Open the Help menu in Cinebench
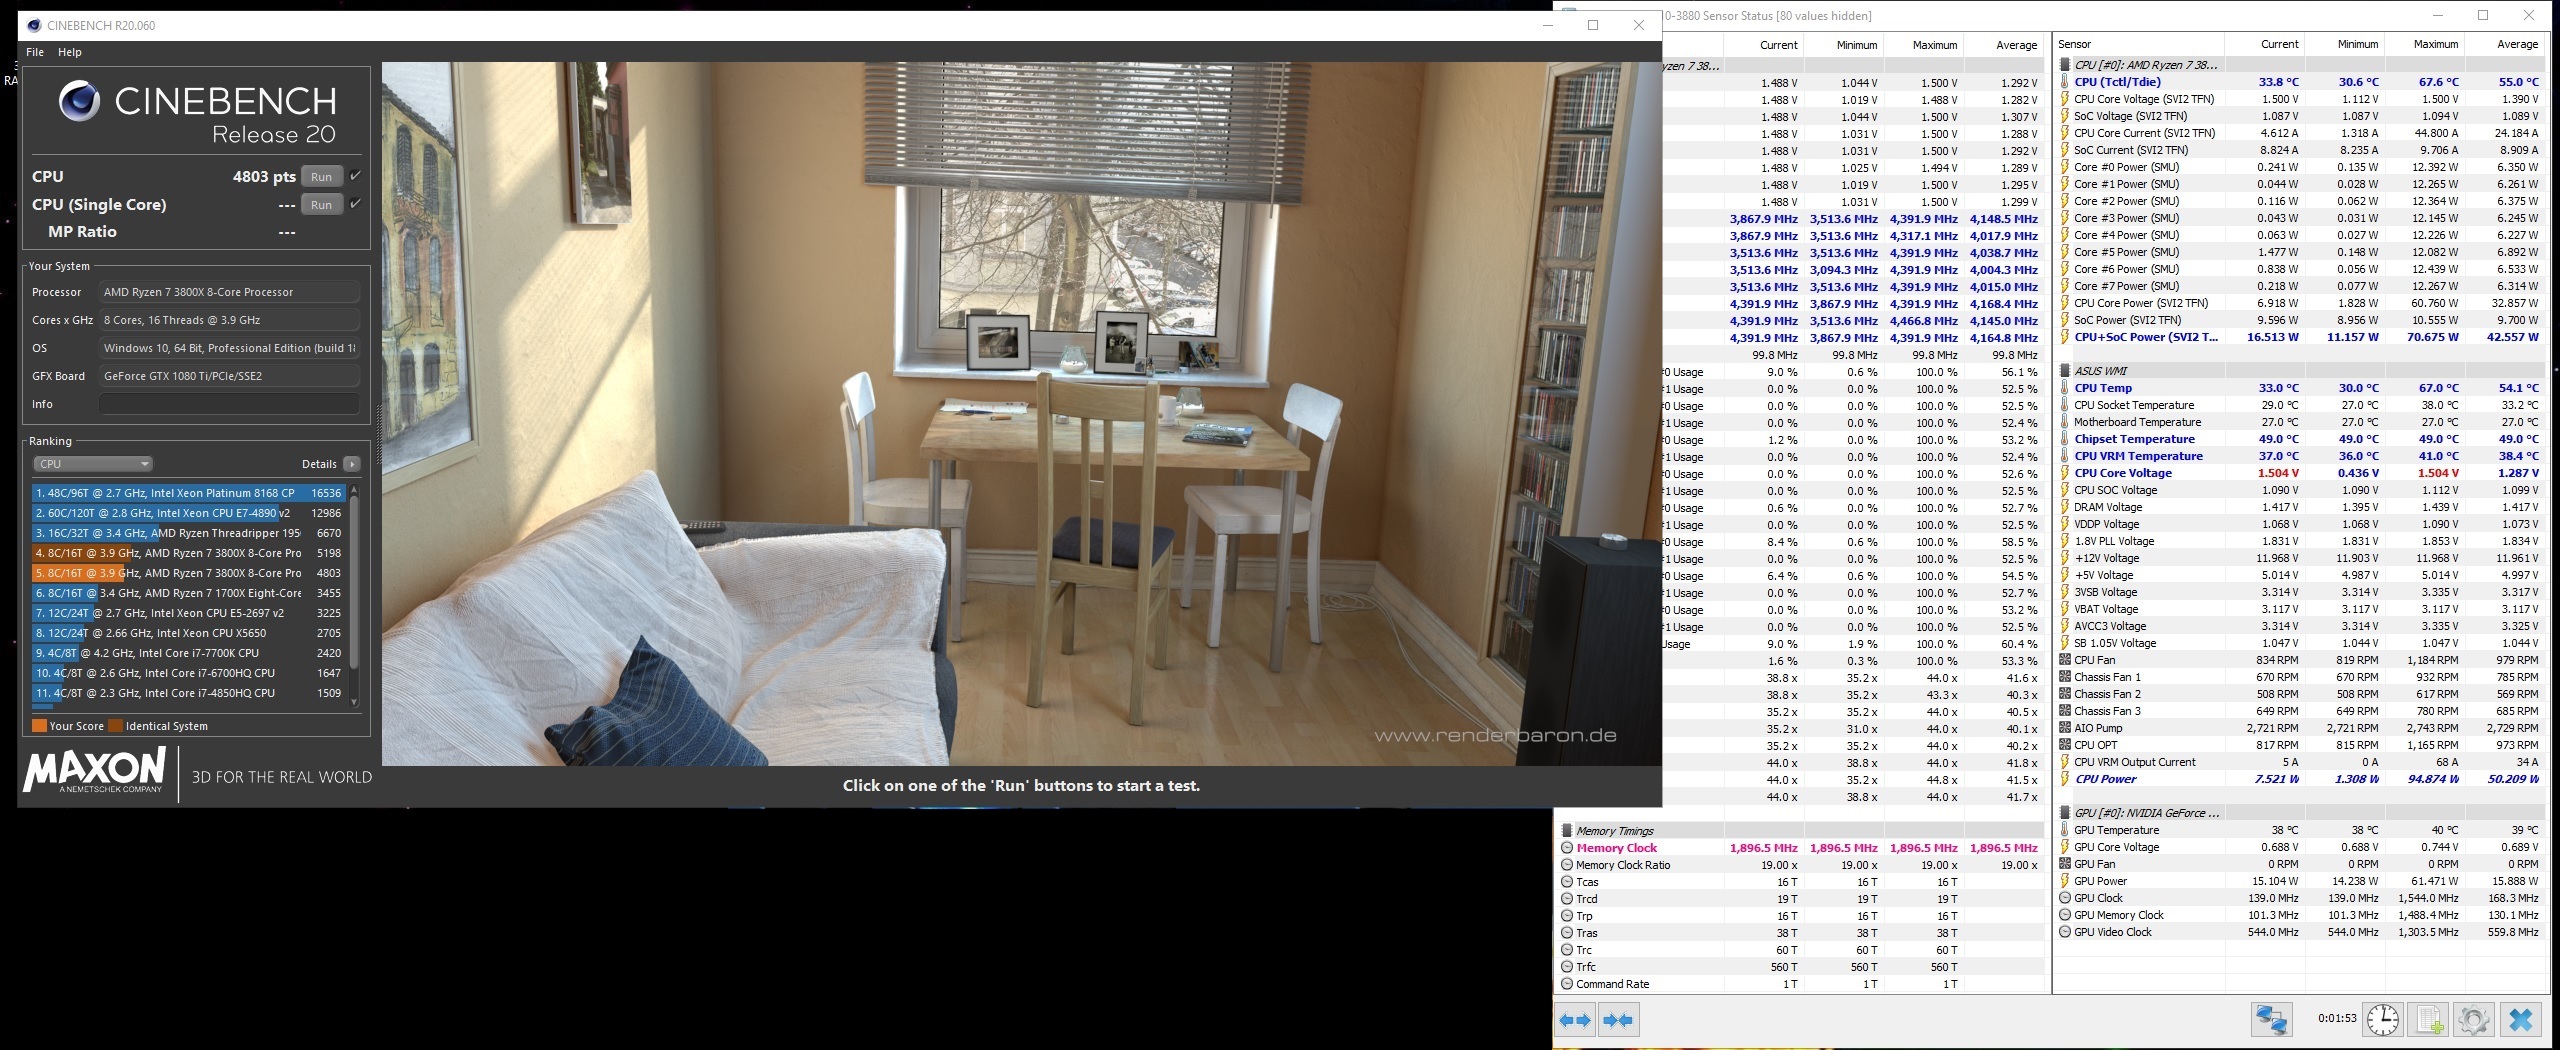The image size is (2560, 1050). point(70,52)
